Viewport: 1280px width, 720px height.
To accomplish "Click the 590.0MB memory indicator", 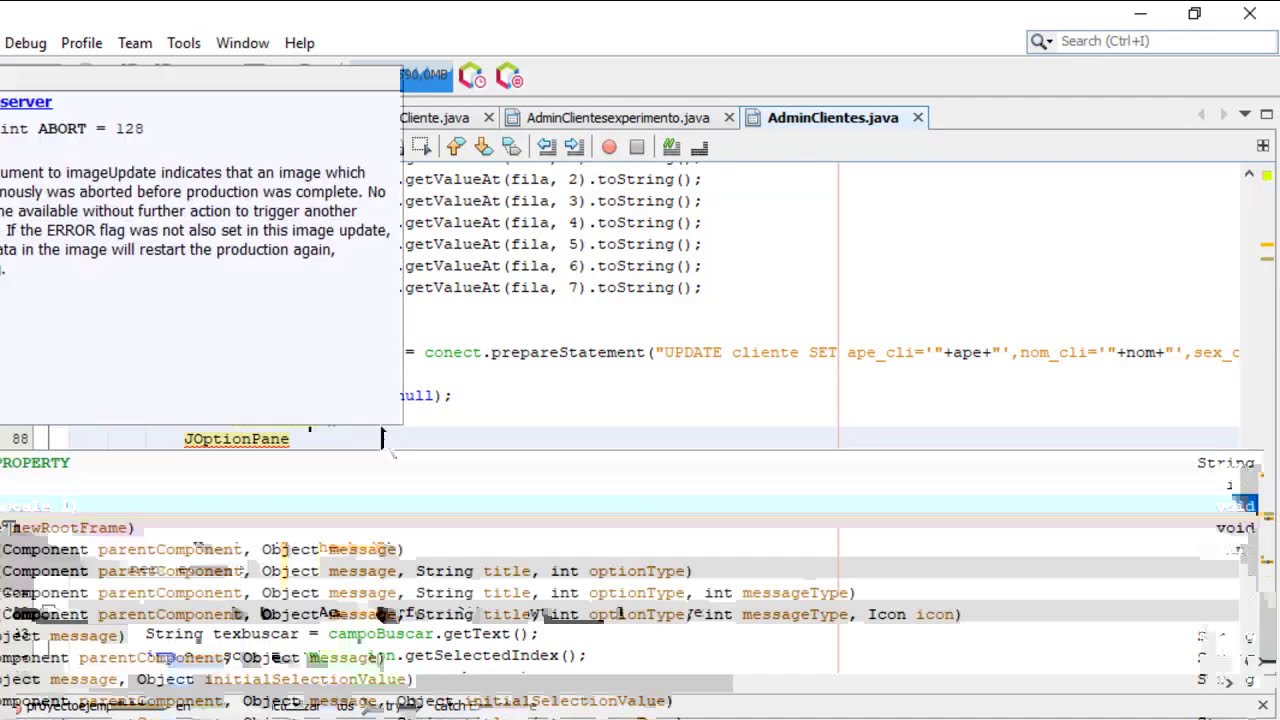I will [x=425, y=75].
